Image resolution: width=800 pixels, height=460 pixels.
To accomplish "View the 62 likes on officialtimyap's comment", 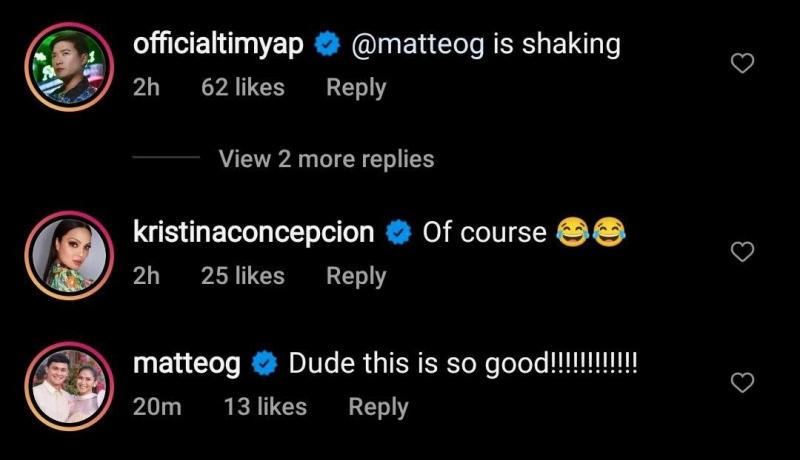I will click(243, 88).
